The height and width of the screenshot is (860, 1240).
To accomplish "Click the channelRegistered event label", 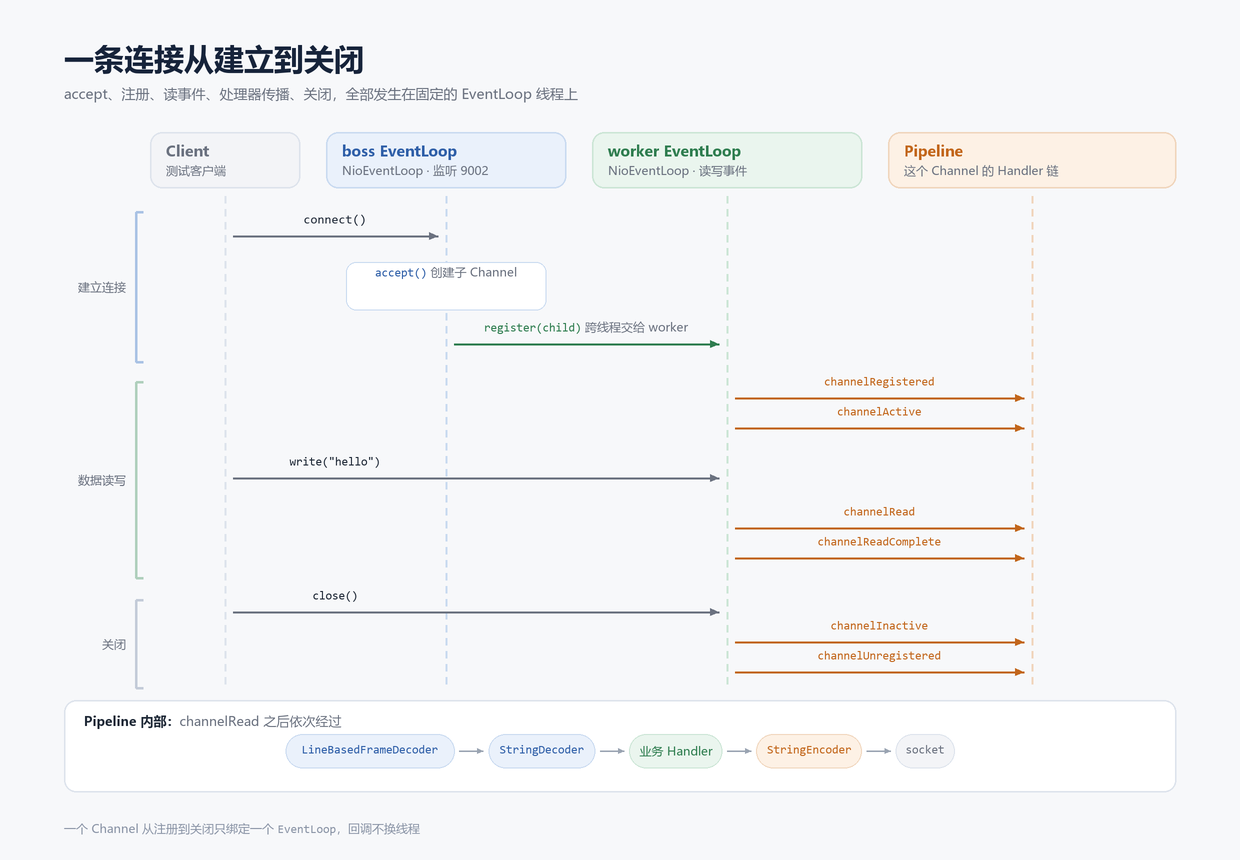I will (x=879, y=382).
